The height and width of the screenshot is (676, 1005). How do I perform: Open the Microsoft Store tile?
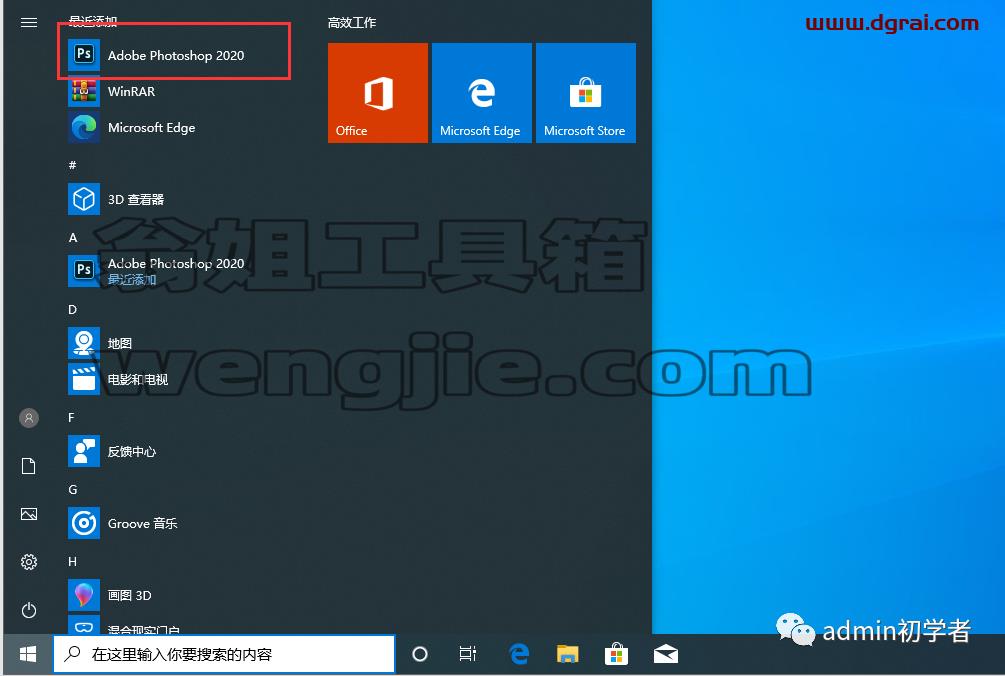586,93
